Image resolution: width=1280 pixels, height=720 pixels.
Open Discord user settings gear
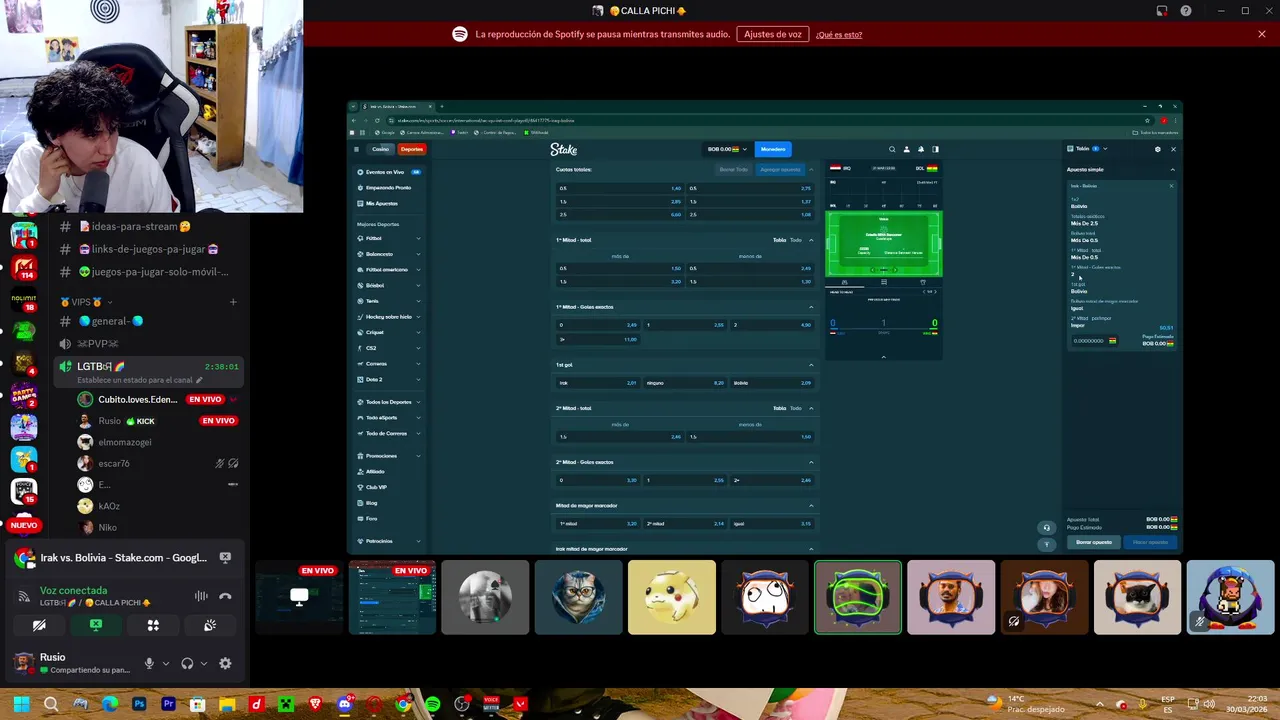point(225,663)
